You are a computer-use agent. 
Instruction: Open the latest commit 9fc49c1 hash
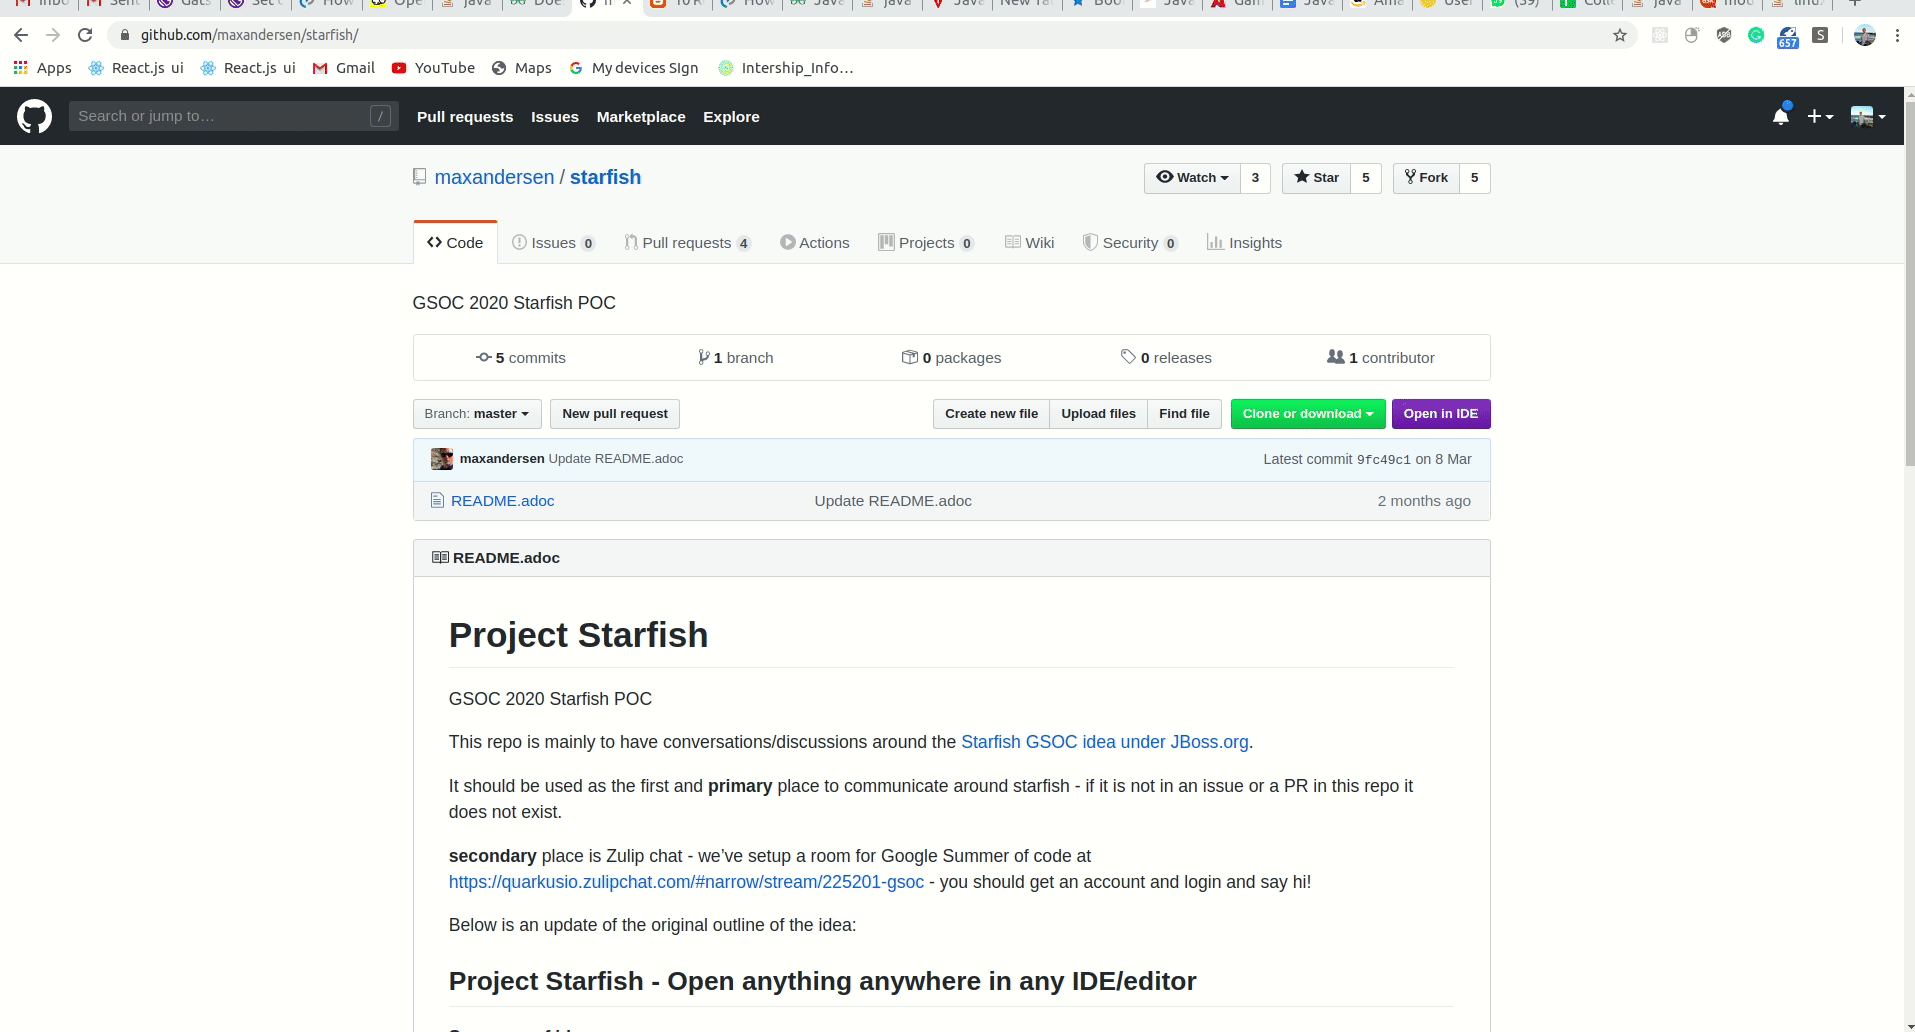pyautogui.click(x=1384, y=460)
